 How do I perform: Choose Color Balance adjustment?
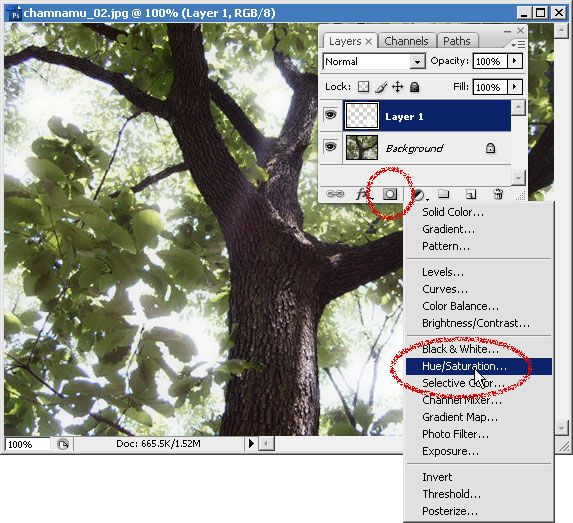click(x=478, y=306)
